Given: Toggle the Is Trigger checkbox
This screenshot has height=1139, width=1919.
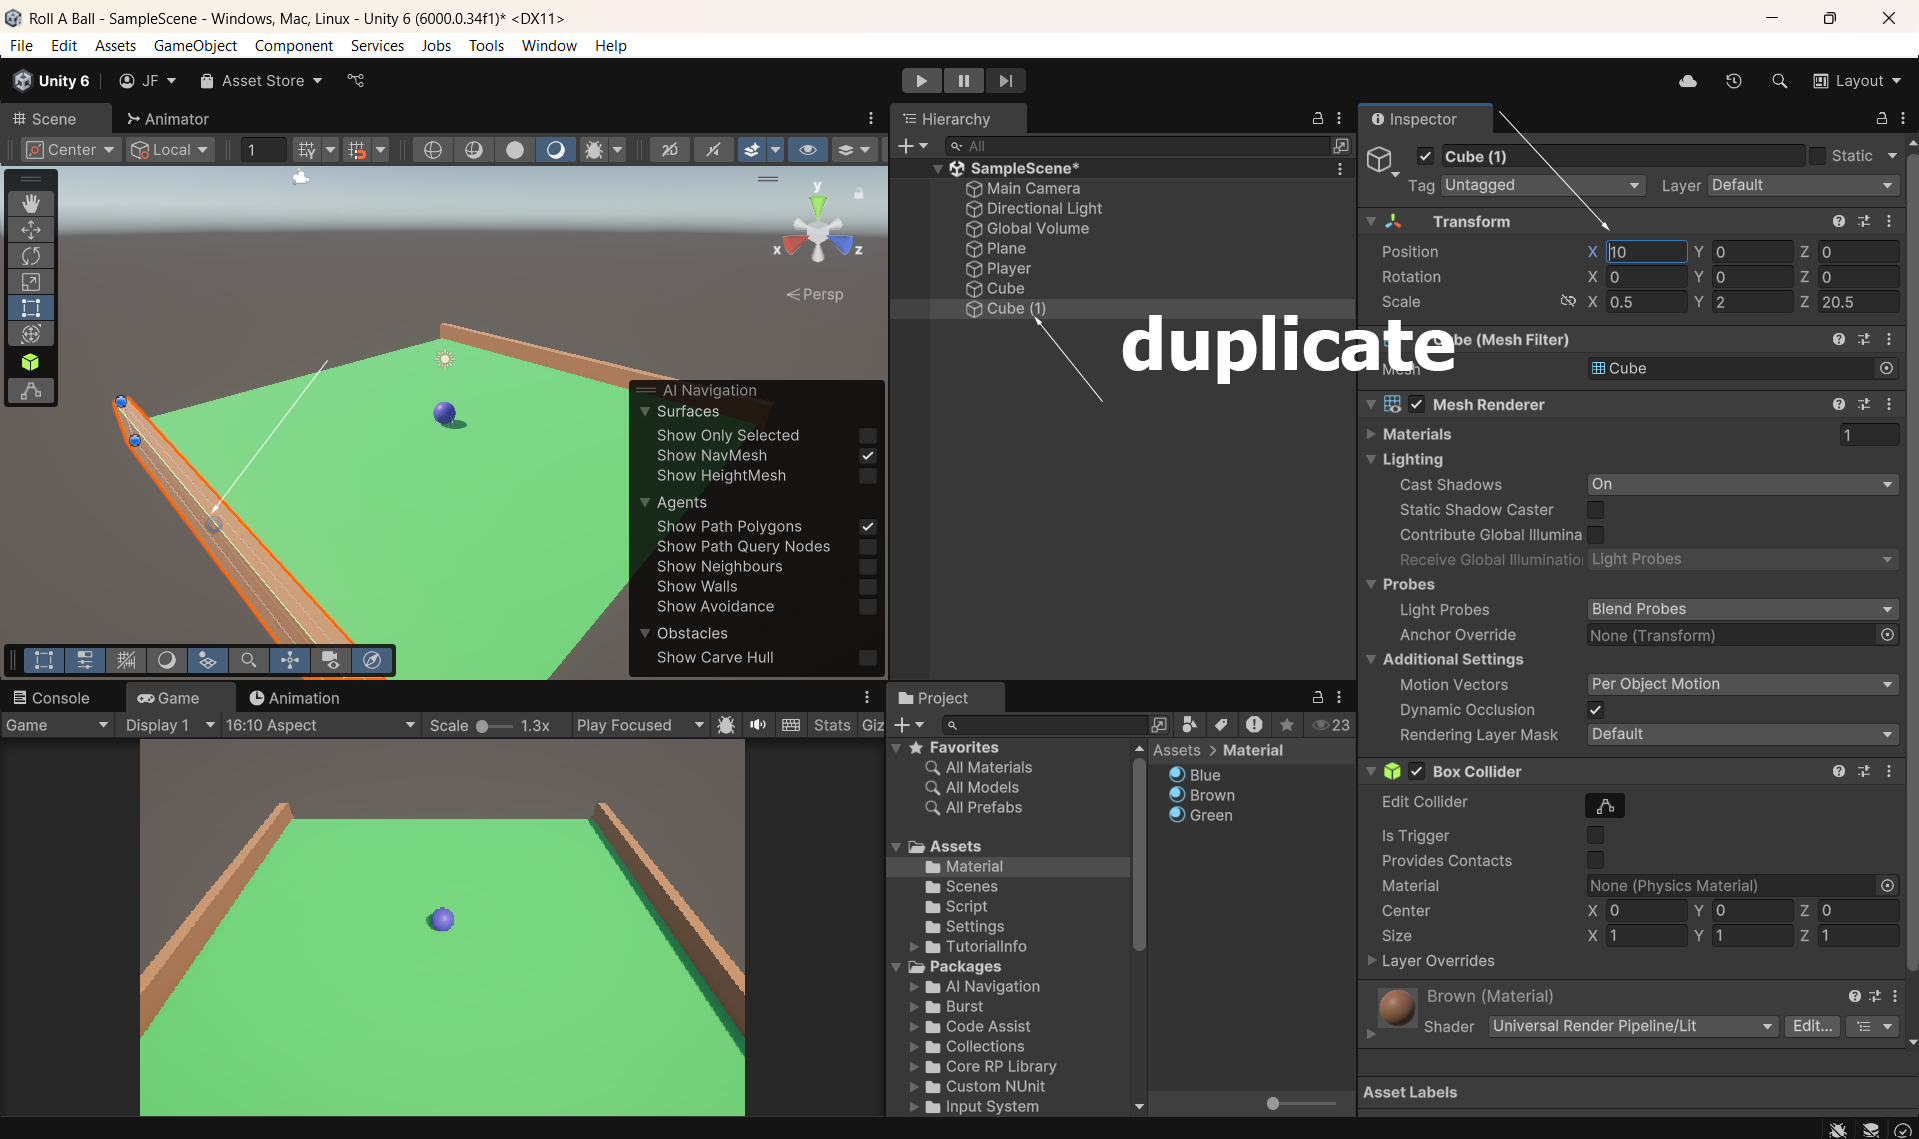Looking at the screenshot, I should point(1595,835).
